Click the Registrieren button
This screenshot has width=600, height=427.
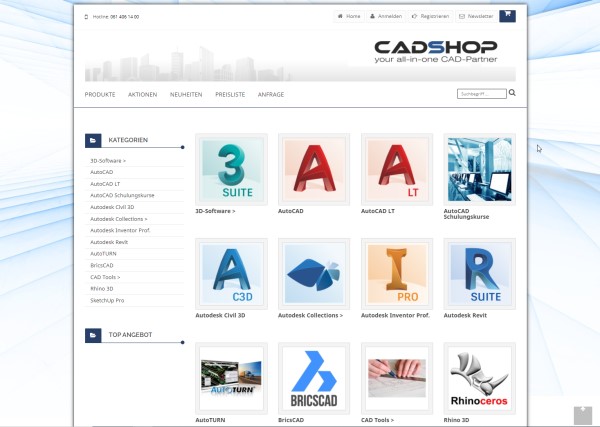[430, 16]
